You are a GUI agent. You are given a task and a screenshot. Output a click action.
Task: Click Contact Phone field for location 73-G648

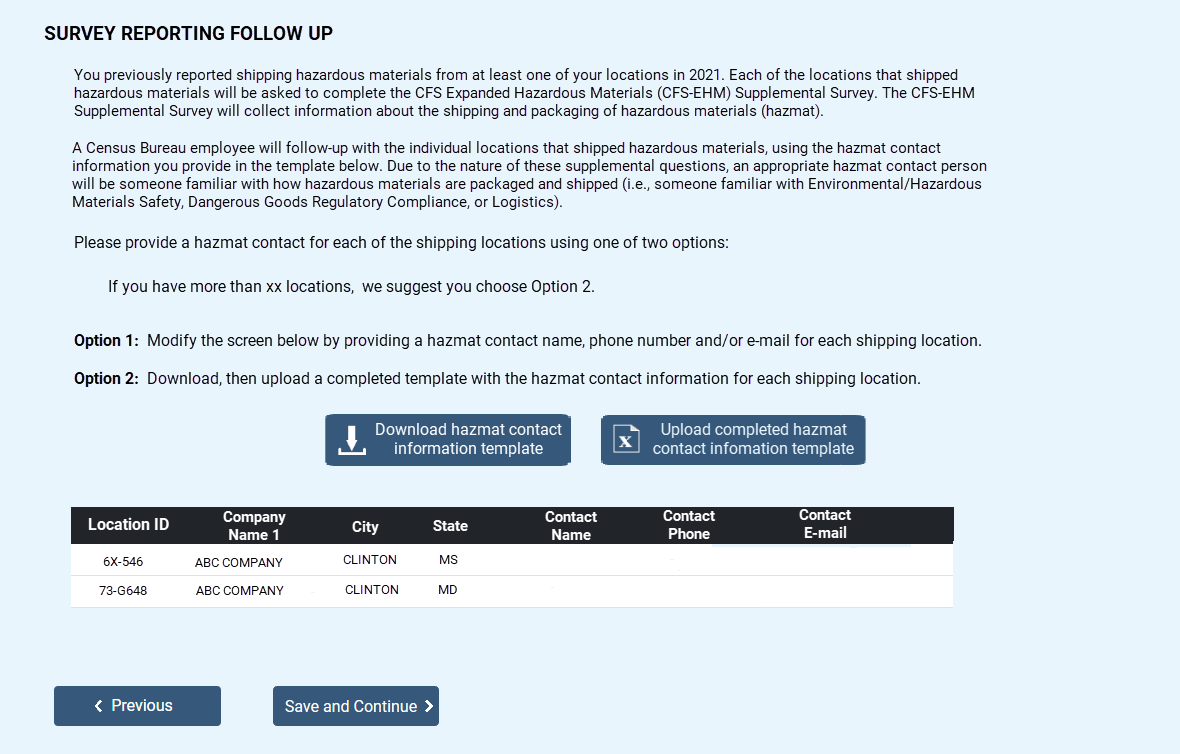[689, 591]
